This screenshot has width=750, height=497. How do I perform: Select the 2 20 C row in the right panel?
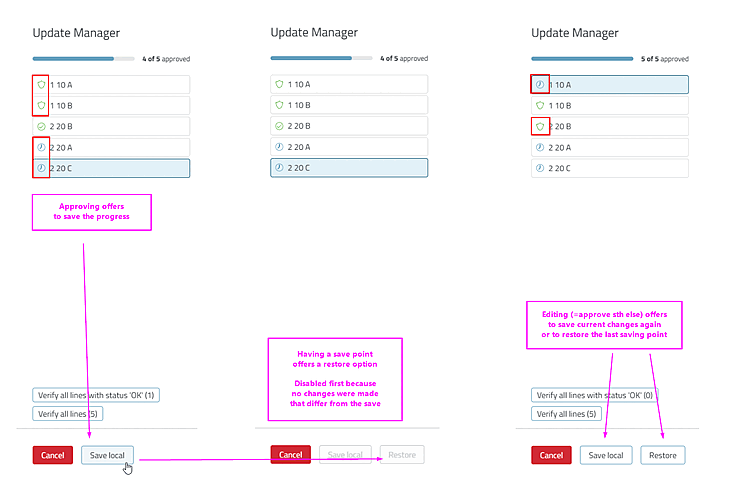(x=610, y=168)
